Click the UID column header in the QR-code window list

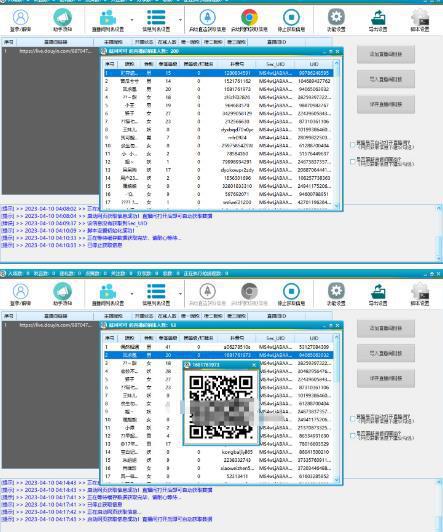[314, 338]
